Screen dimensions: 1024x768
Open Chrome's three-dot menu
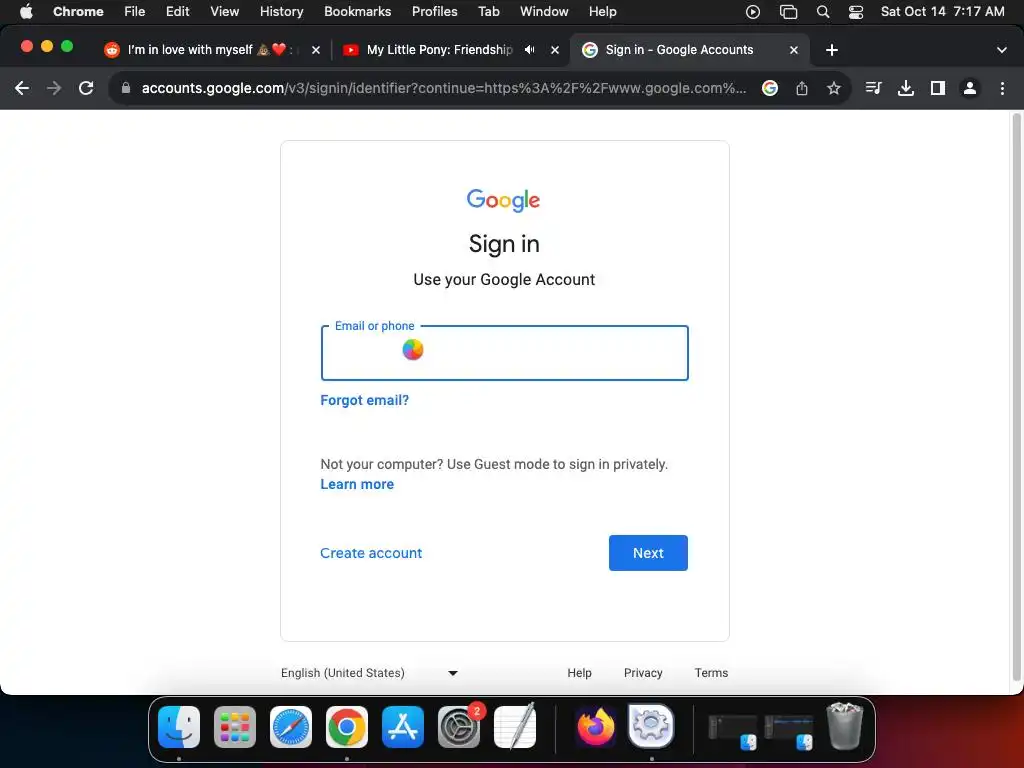1002,88
